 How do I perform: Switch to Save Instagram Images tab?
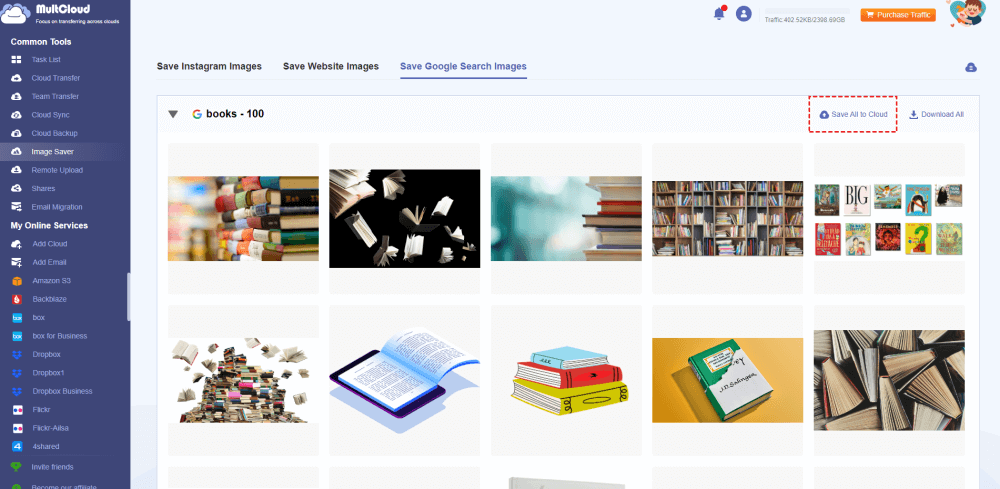(x=209, y=66)
